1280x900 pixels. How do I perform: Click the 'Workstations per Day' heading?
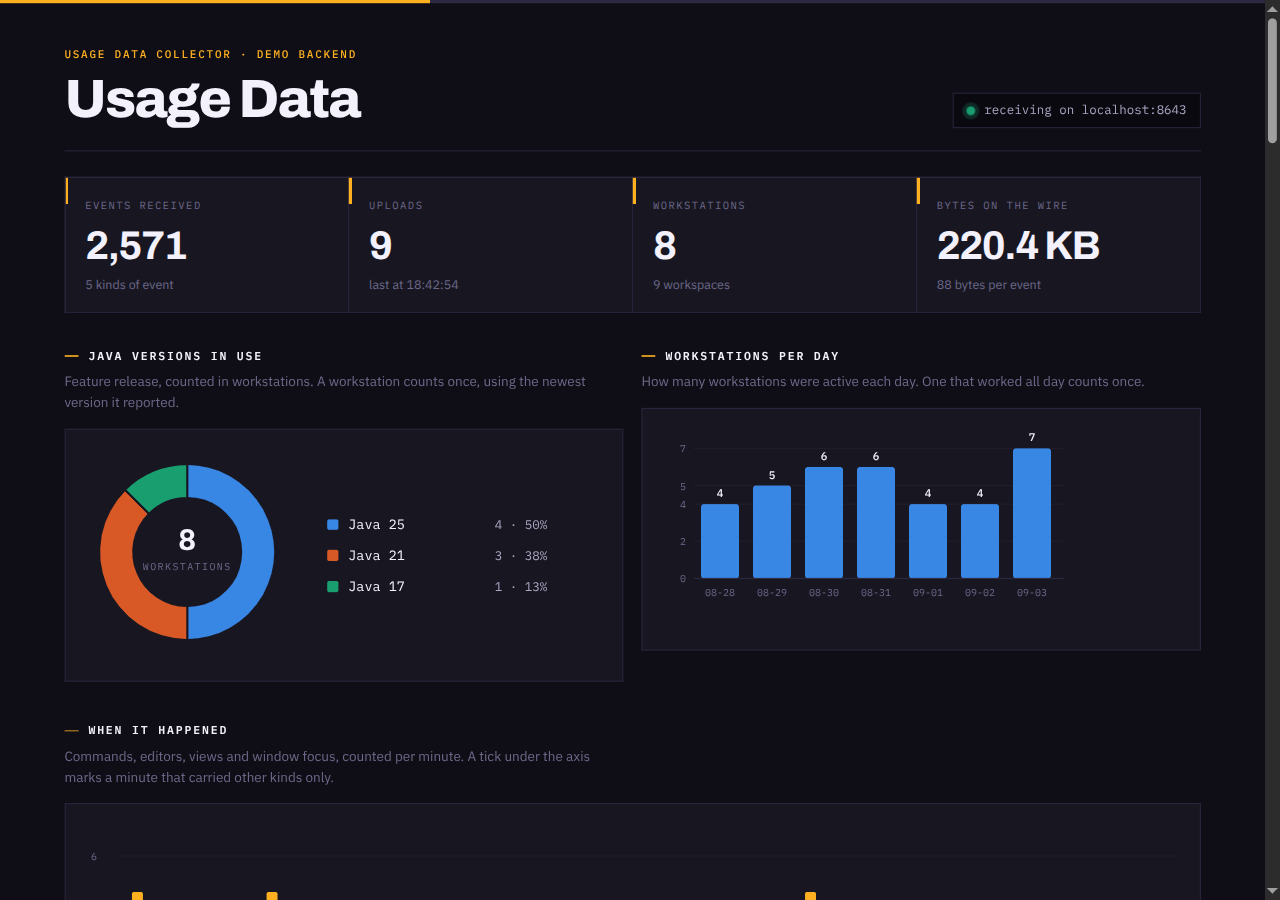tap(752, 356)
